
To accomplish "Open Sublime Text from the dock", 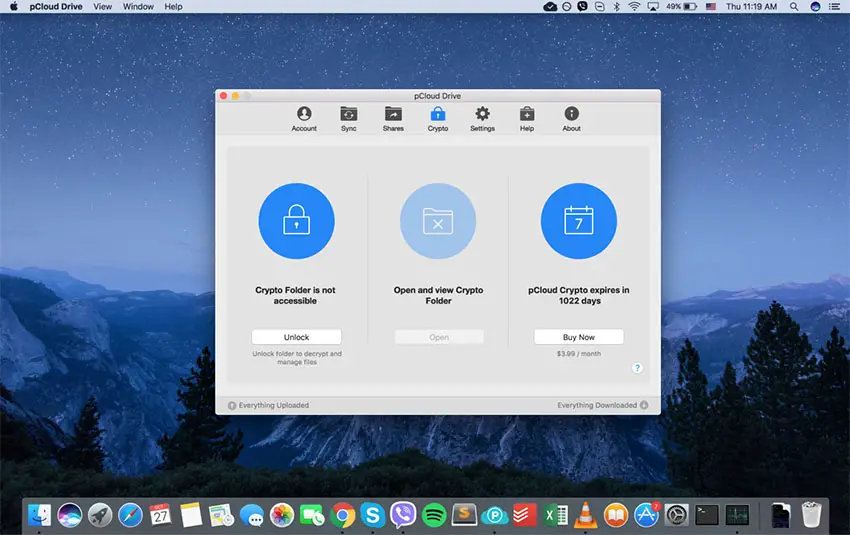I will (x=464, y=515).
